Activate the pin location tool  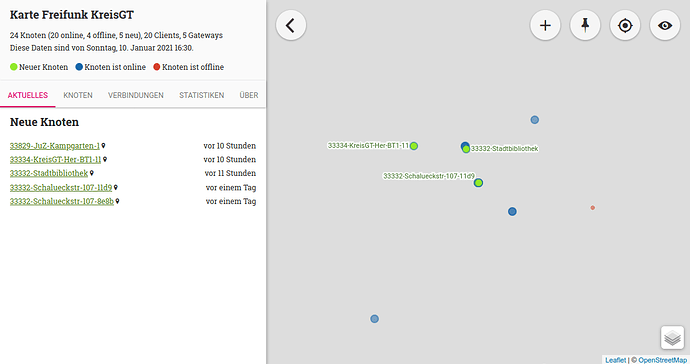pos(585,25)
